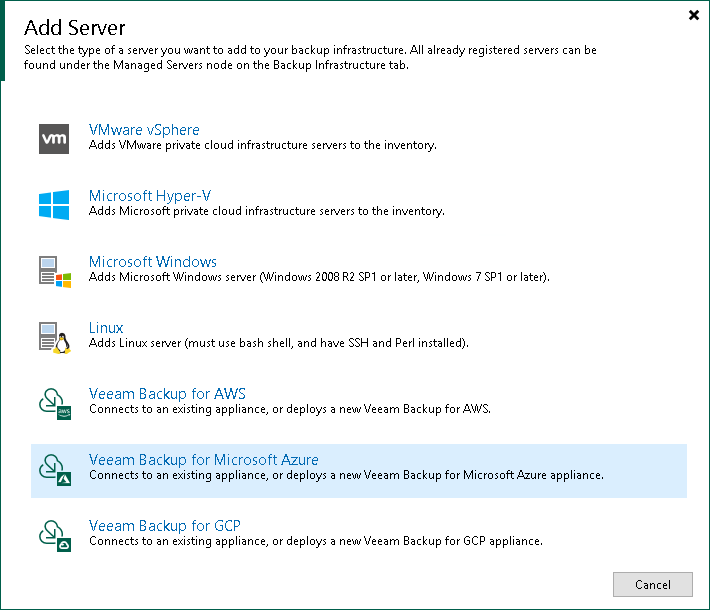710x610 pixels.
Task: Click 'Adds Linux server (must use bash shell' text
Action: click(278, 343)
